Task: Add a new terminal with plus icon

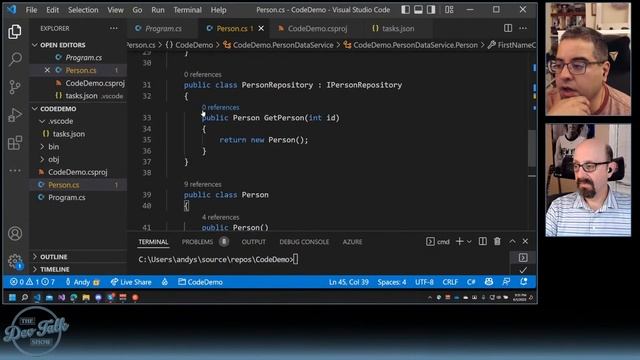Action: 460,242
